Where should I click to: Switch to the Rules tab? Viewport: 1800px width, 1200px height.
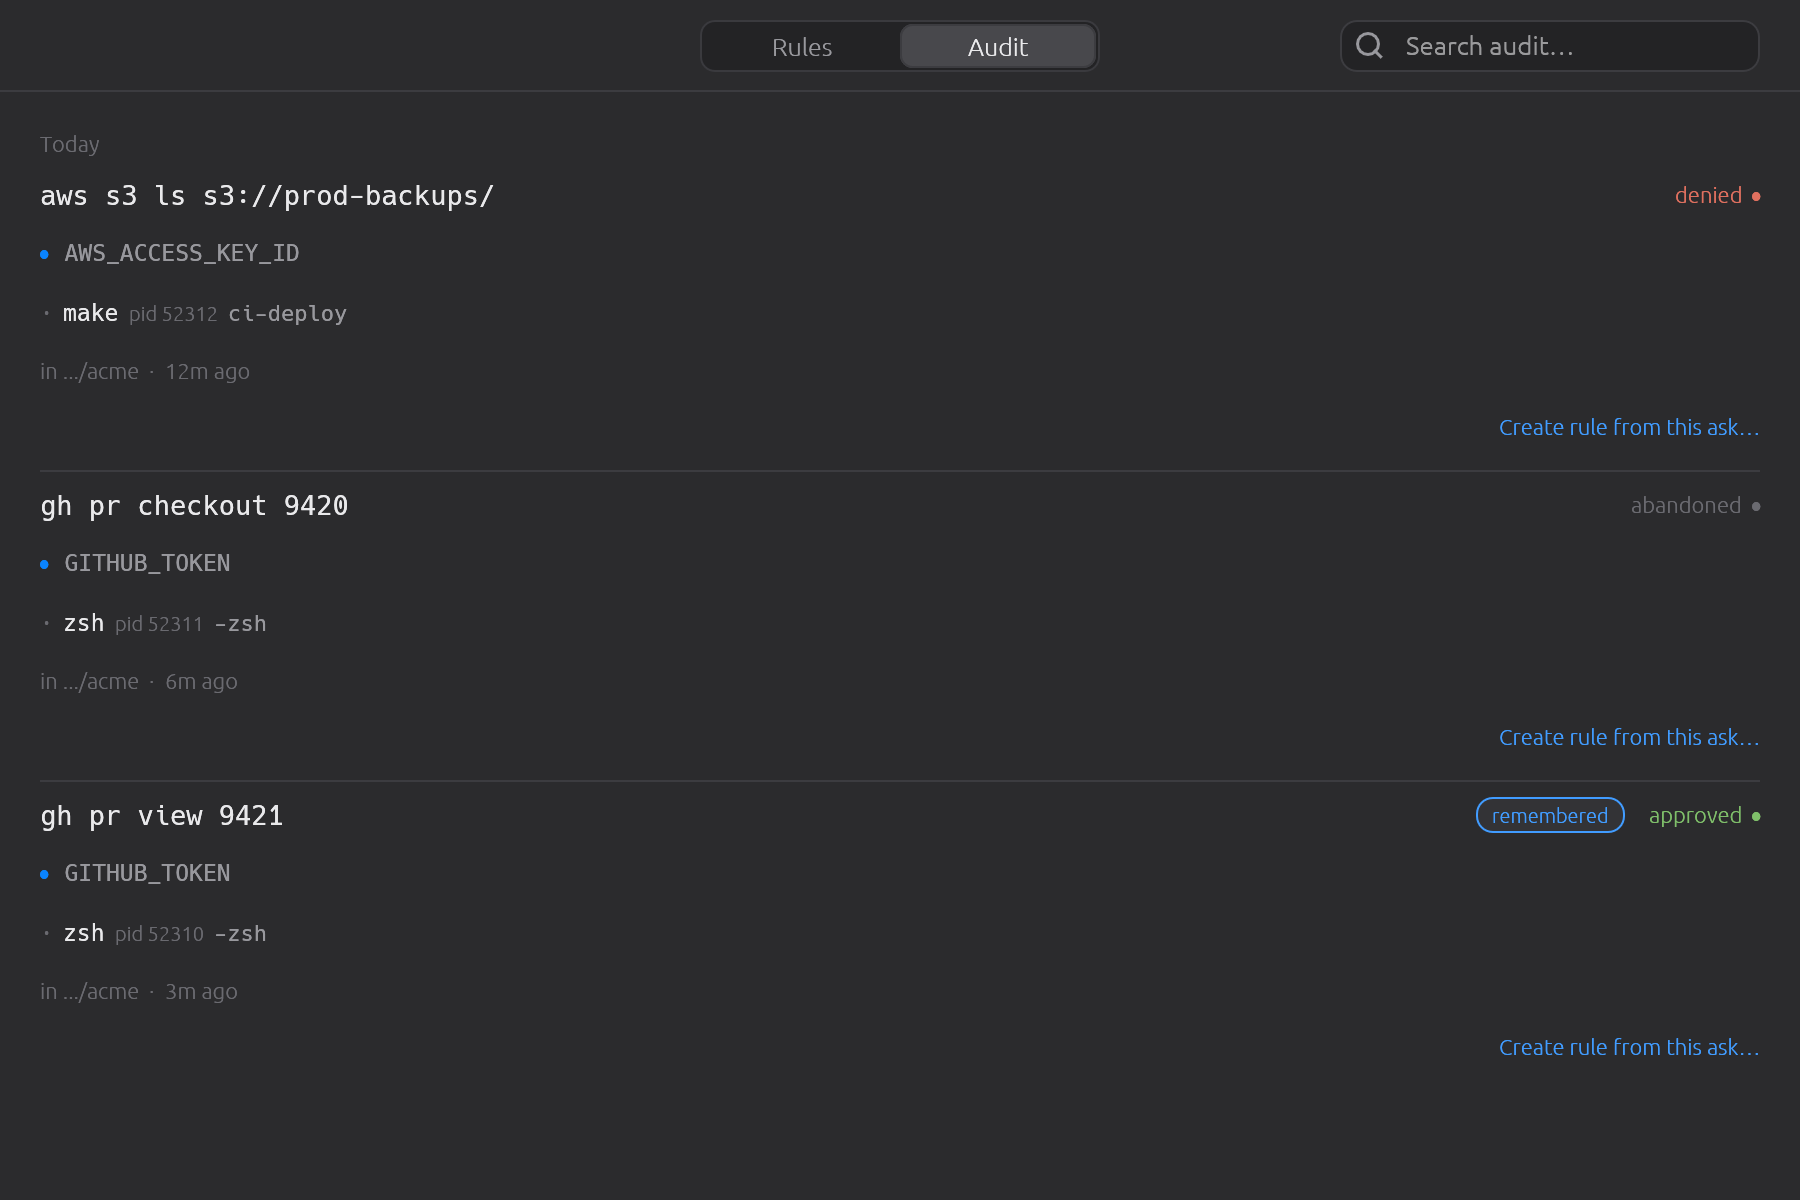[x=802, y=47]
